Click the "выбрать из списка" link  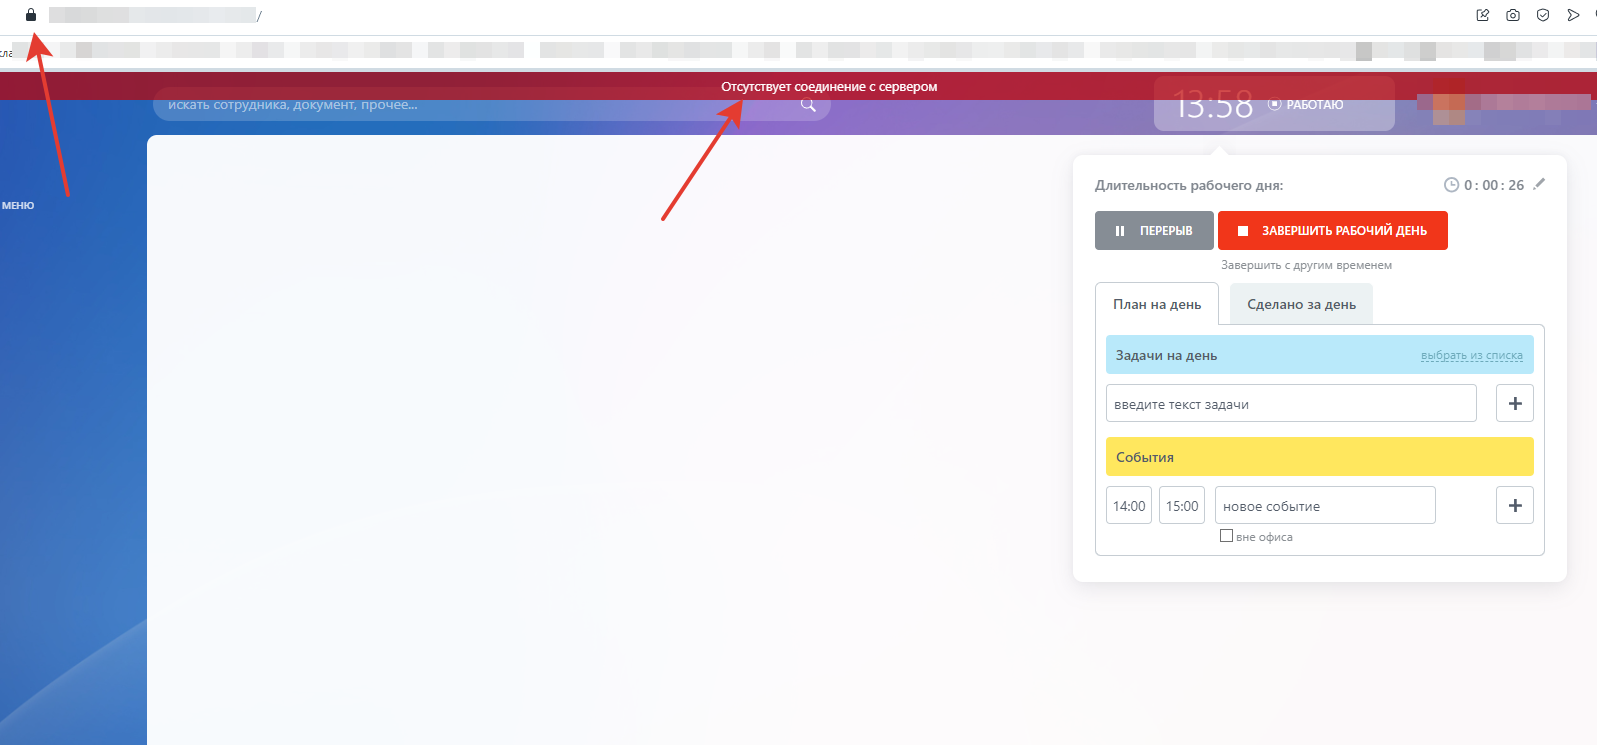(x=1471, y=356)
